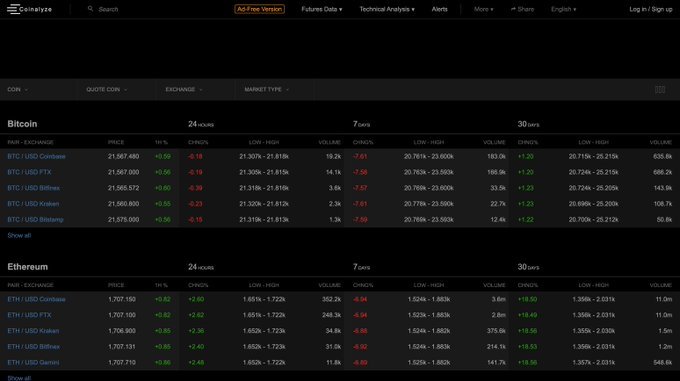
Task: Sort Ethereum table by 1H % header
Action: [161, 285]
